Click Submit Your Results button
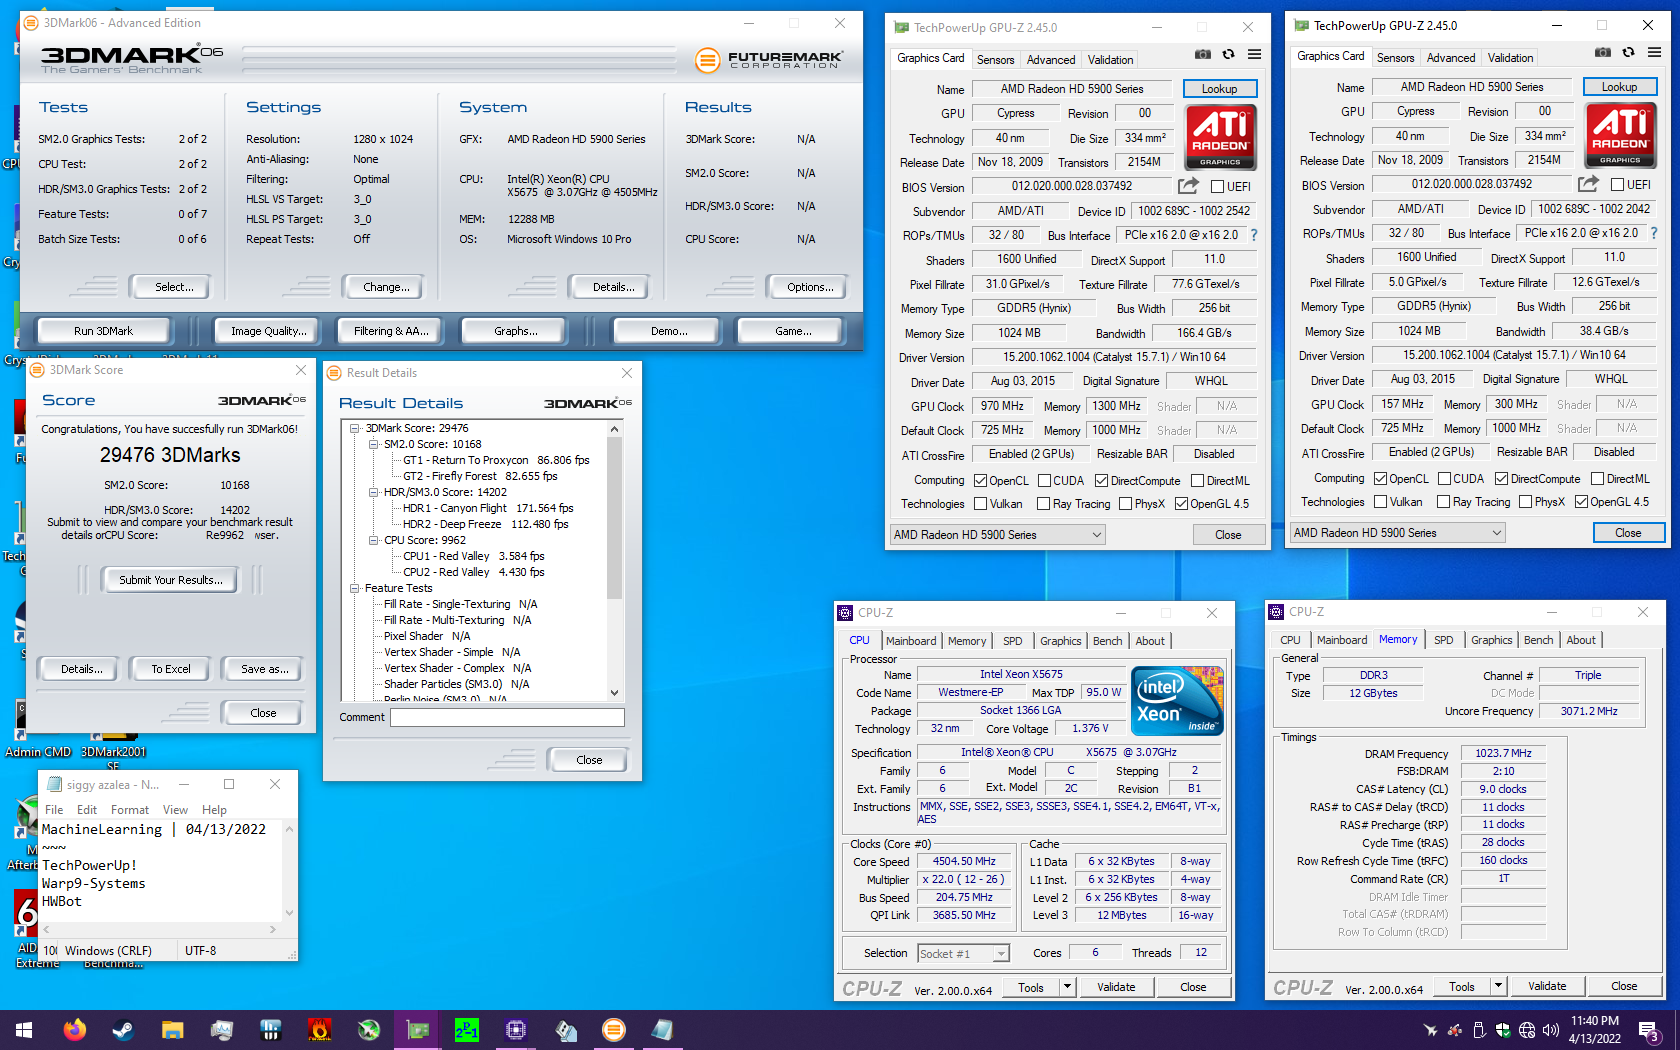Viewport: 1680px width, 1050px height. tap(171, 580)
